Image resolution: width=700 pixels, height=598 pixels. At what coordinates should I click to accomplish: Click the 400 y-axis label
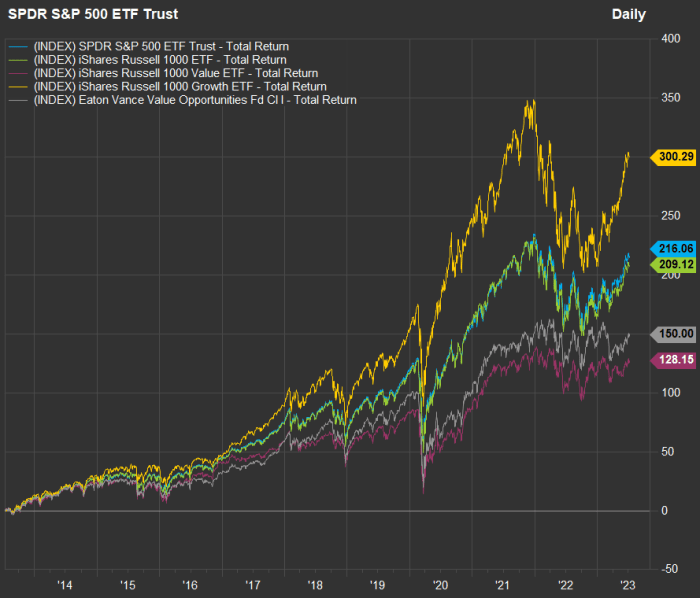pyautogui.click(x=671, y=39)
